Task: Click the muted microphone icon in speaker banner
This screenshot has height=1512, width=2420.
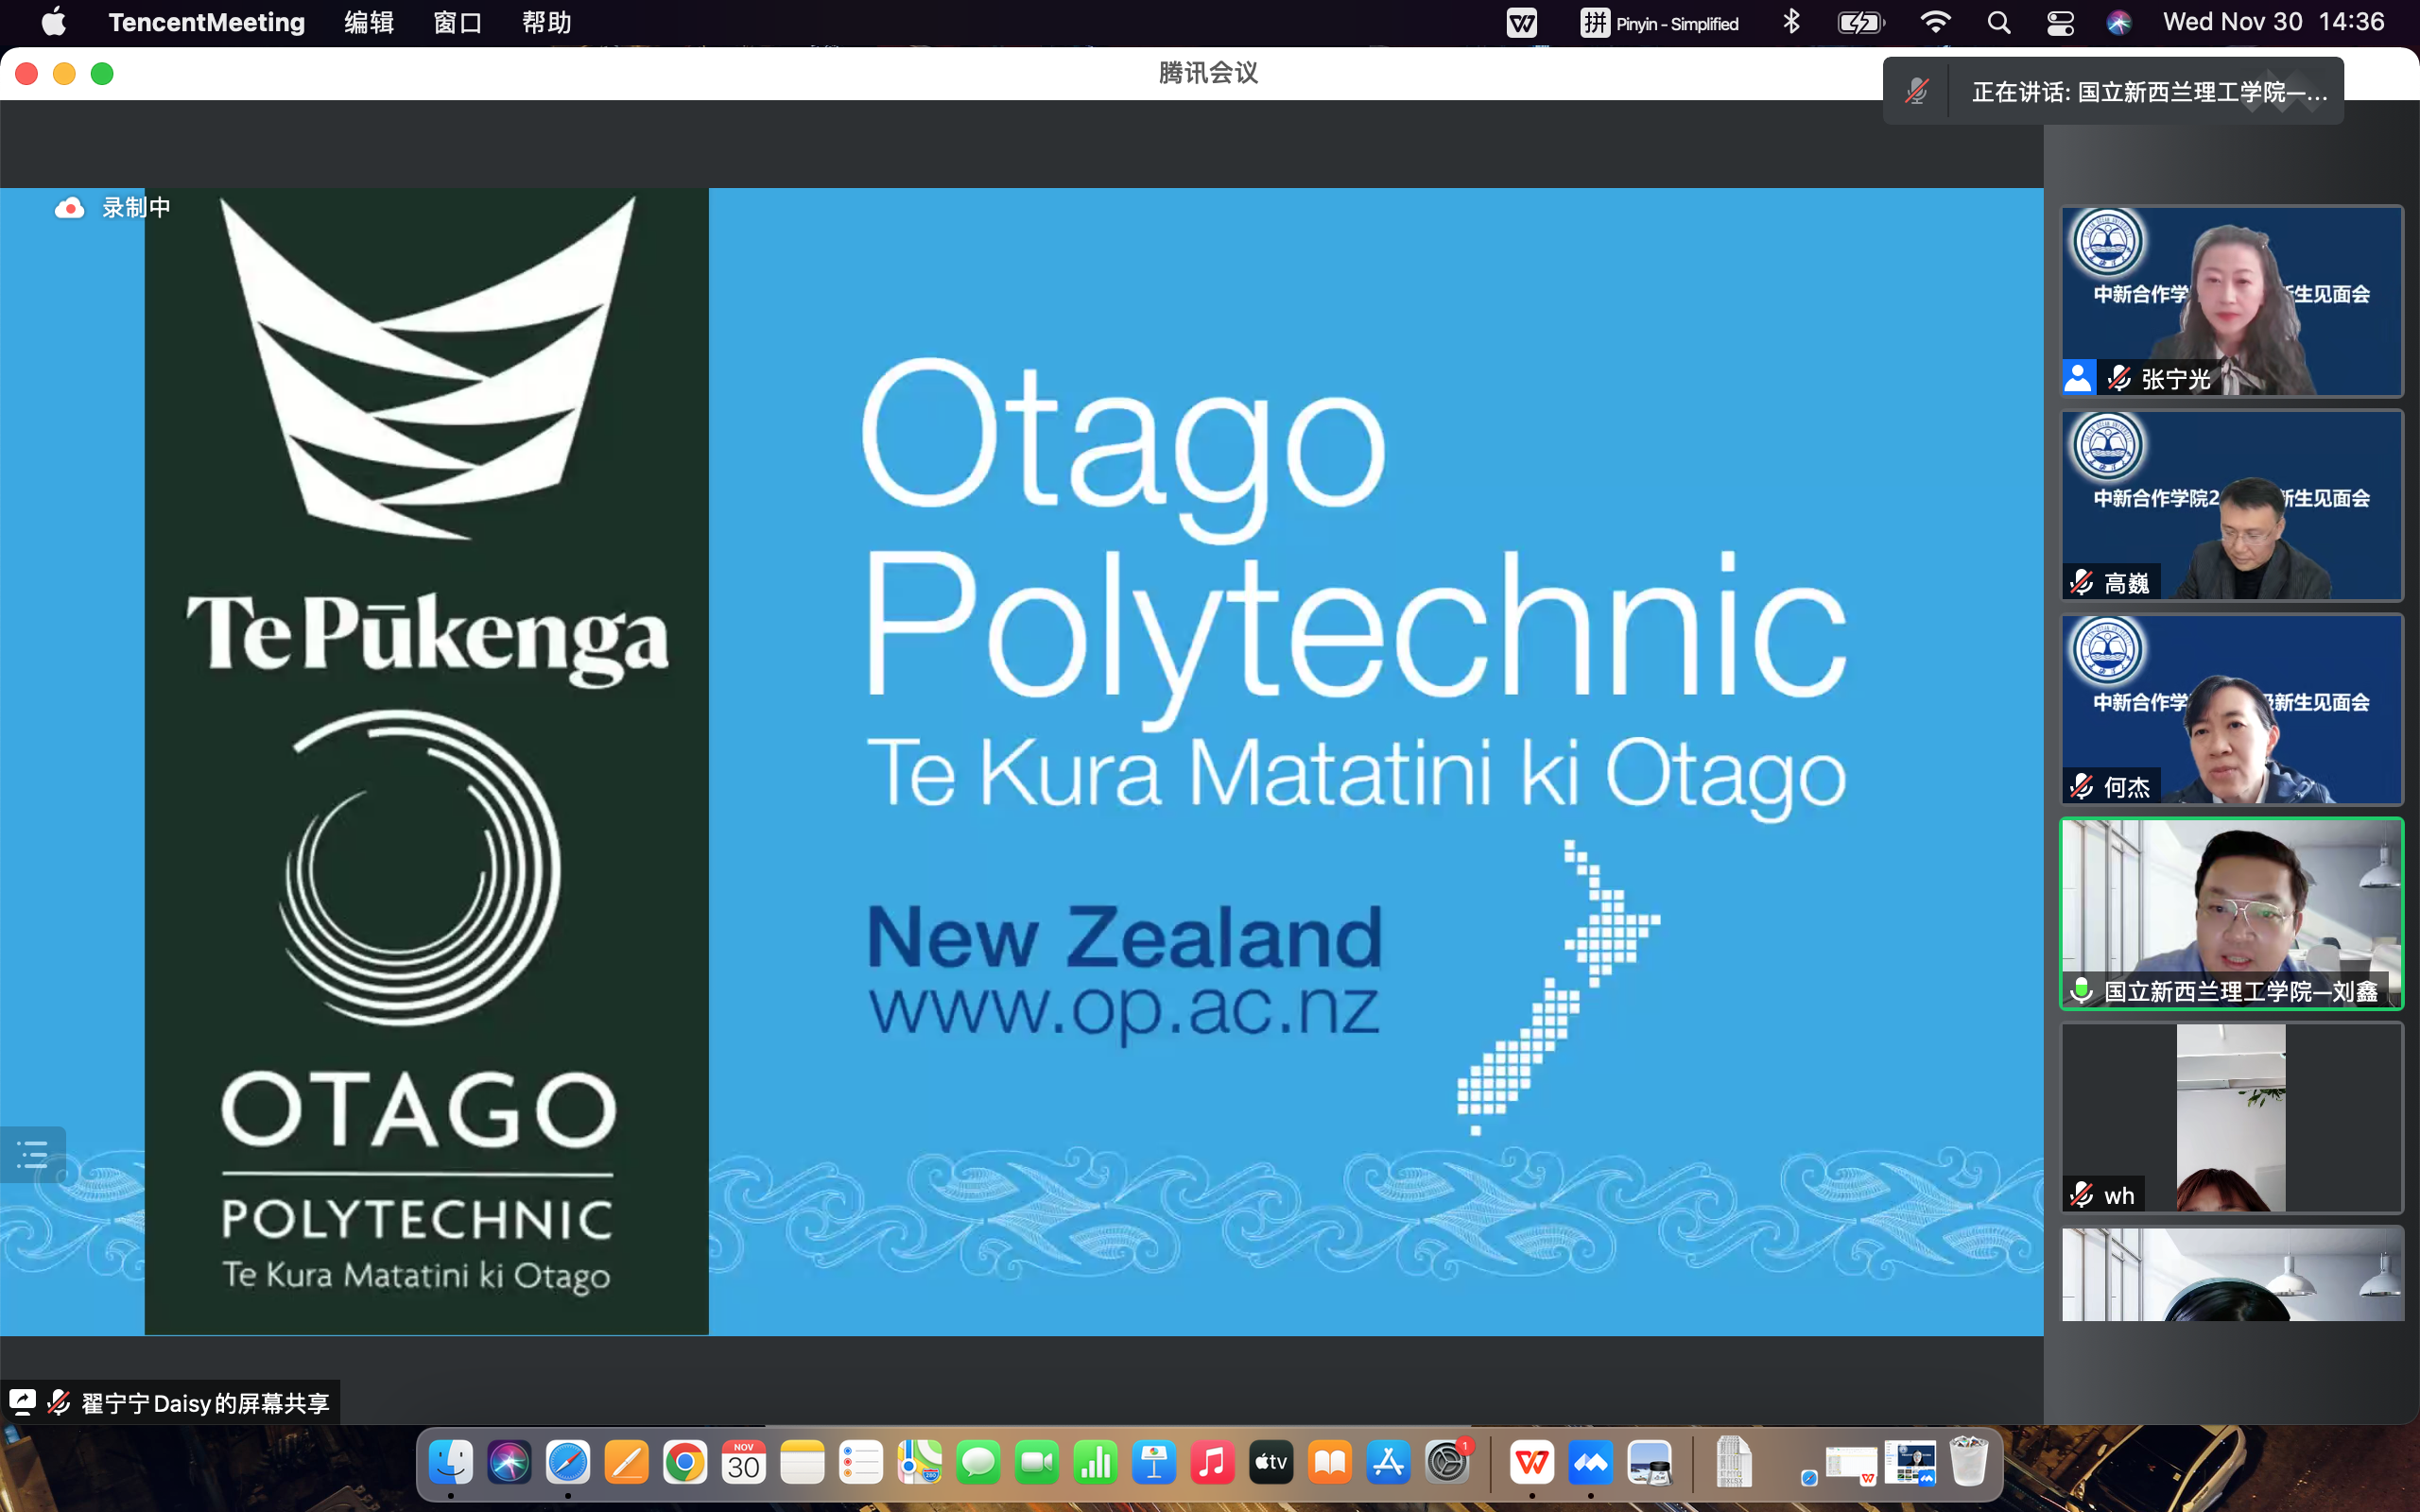Action: click(1916, 92)
